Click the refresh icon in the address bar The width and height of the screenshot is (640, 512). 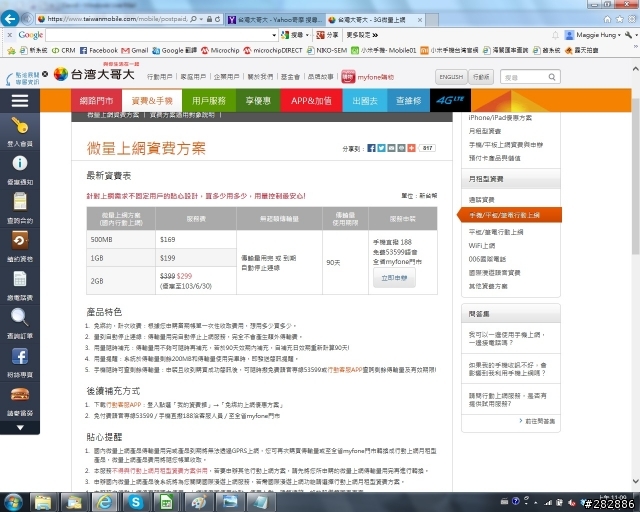pyautogui.click(x=218, y=19)
